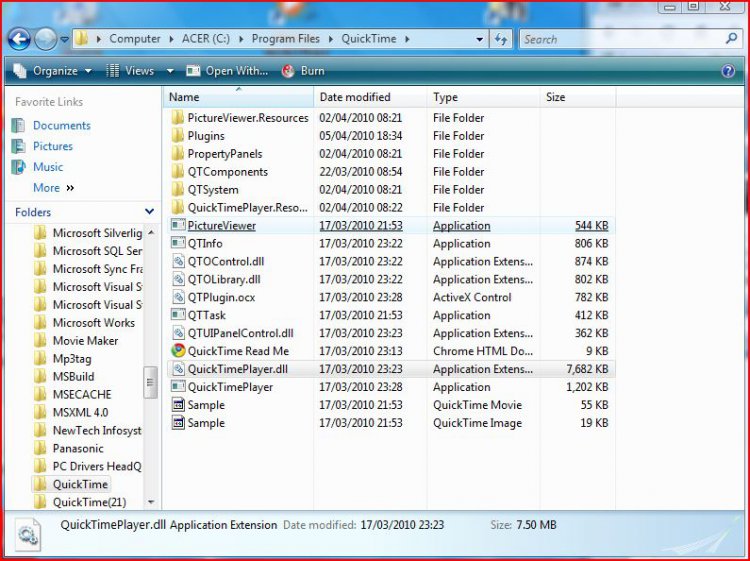Select MSXML 4.0 in the folder tree
This screenshot has height=561, width=750.
tap(80, 412)
